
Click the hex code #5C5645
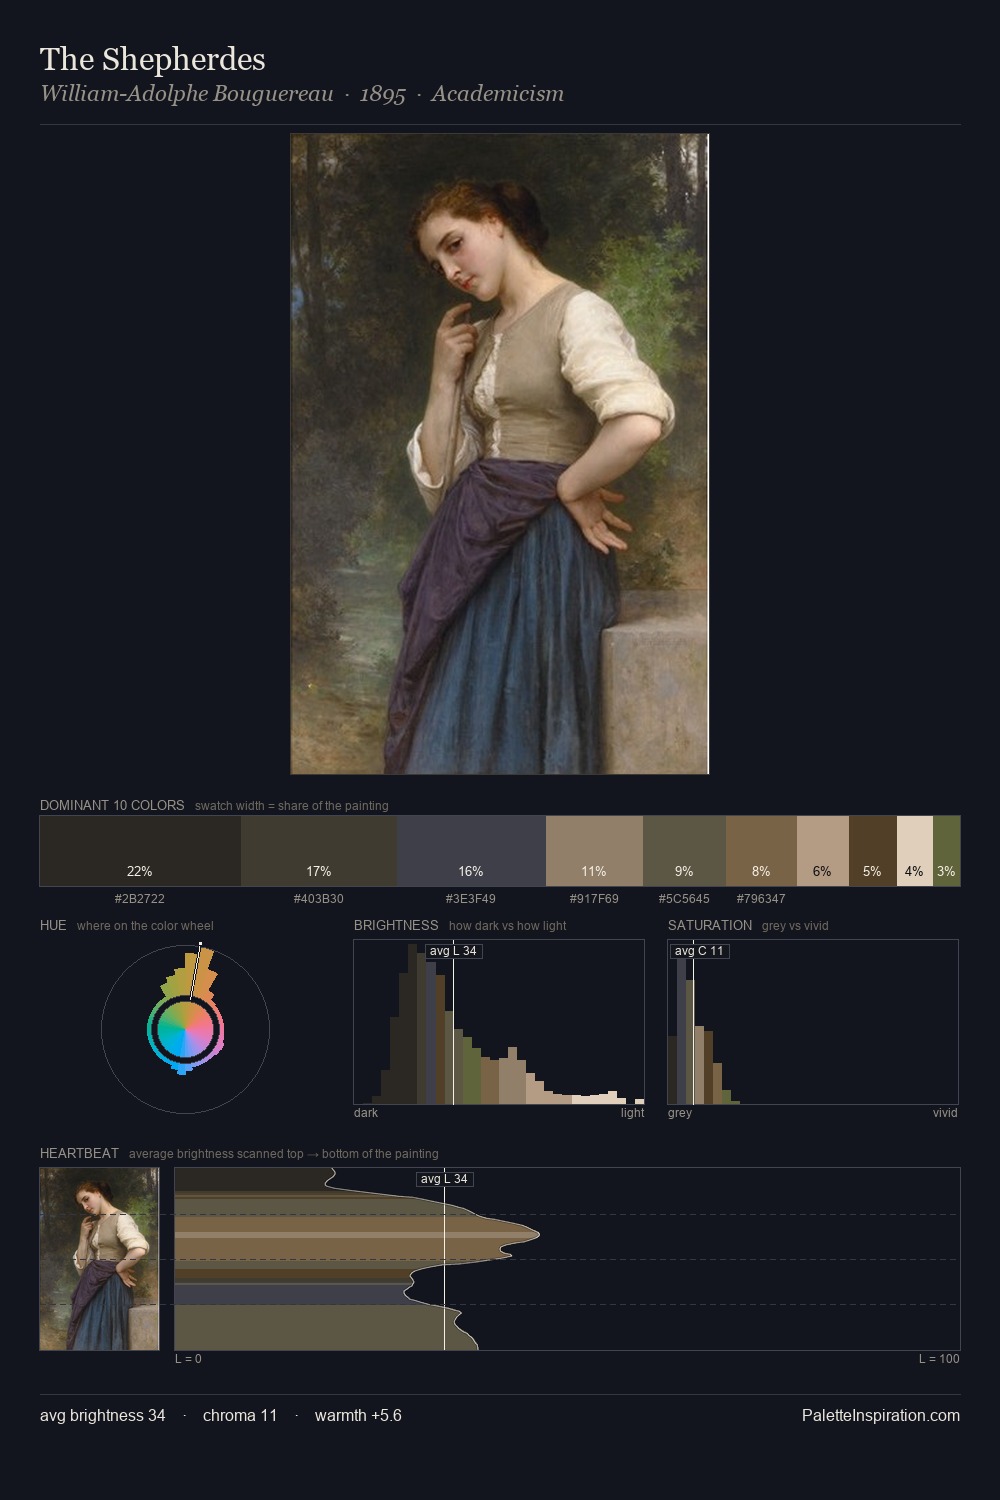click(x=684, y=898)
